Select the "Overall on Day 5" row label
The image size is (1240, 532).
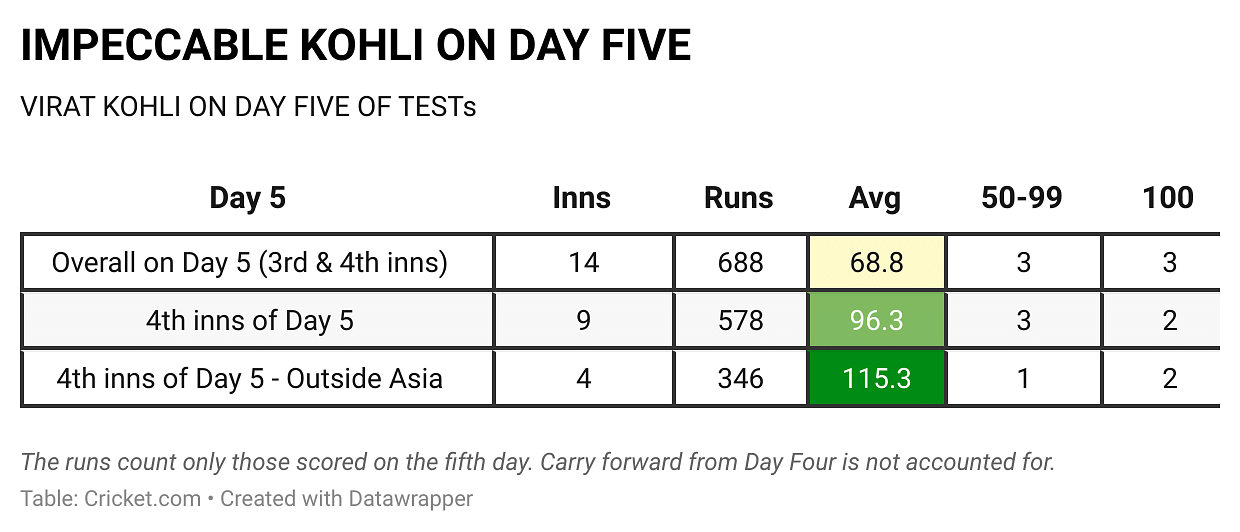[x=249, y=263]
